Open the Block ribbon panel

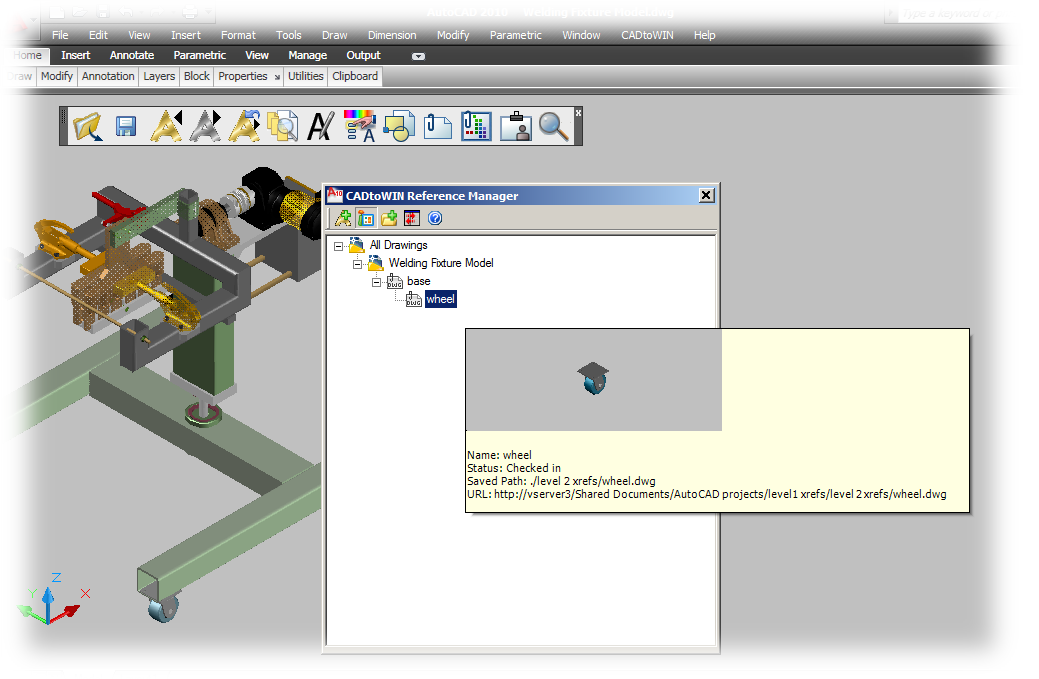[x=197, y=76]
